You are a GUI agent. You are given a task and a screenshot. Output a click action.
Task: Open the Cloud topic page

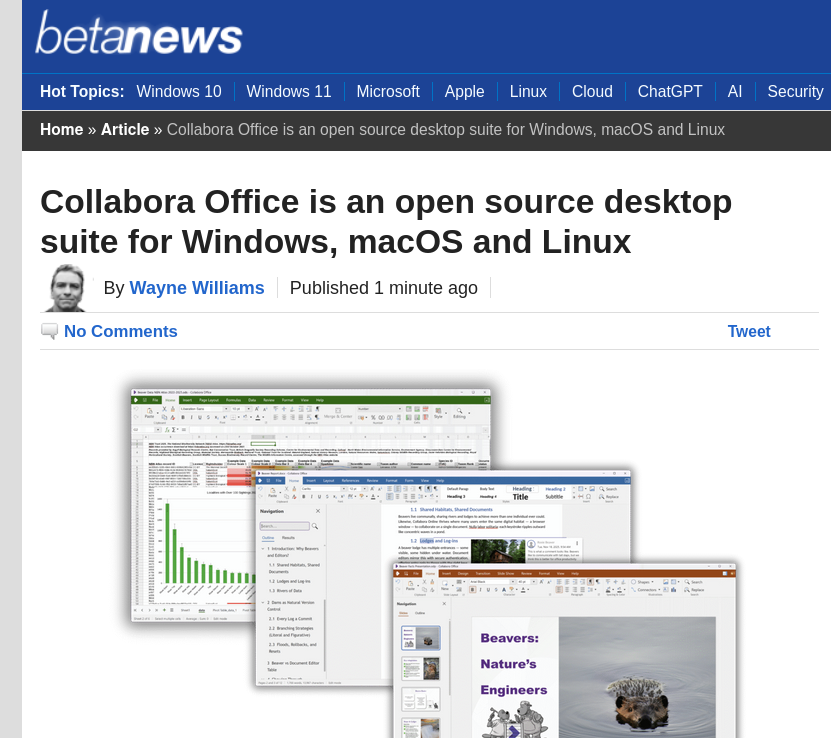(x=592, y=92)
